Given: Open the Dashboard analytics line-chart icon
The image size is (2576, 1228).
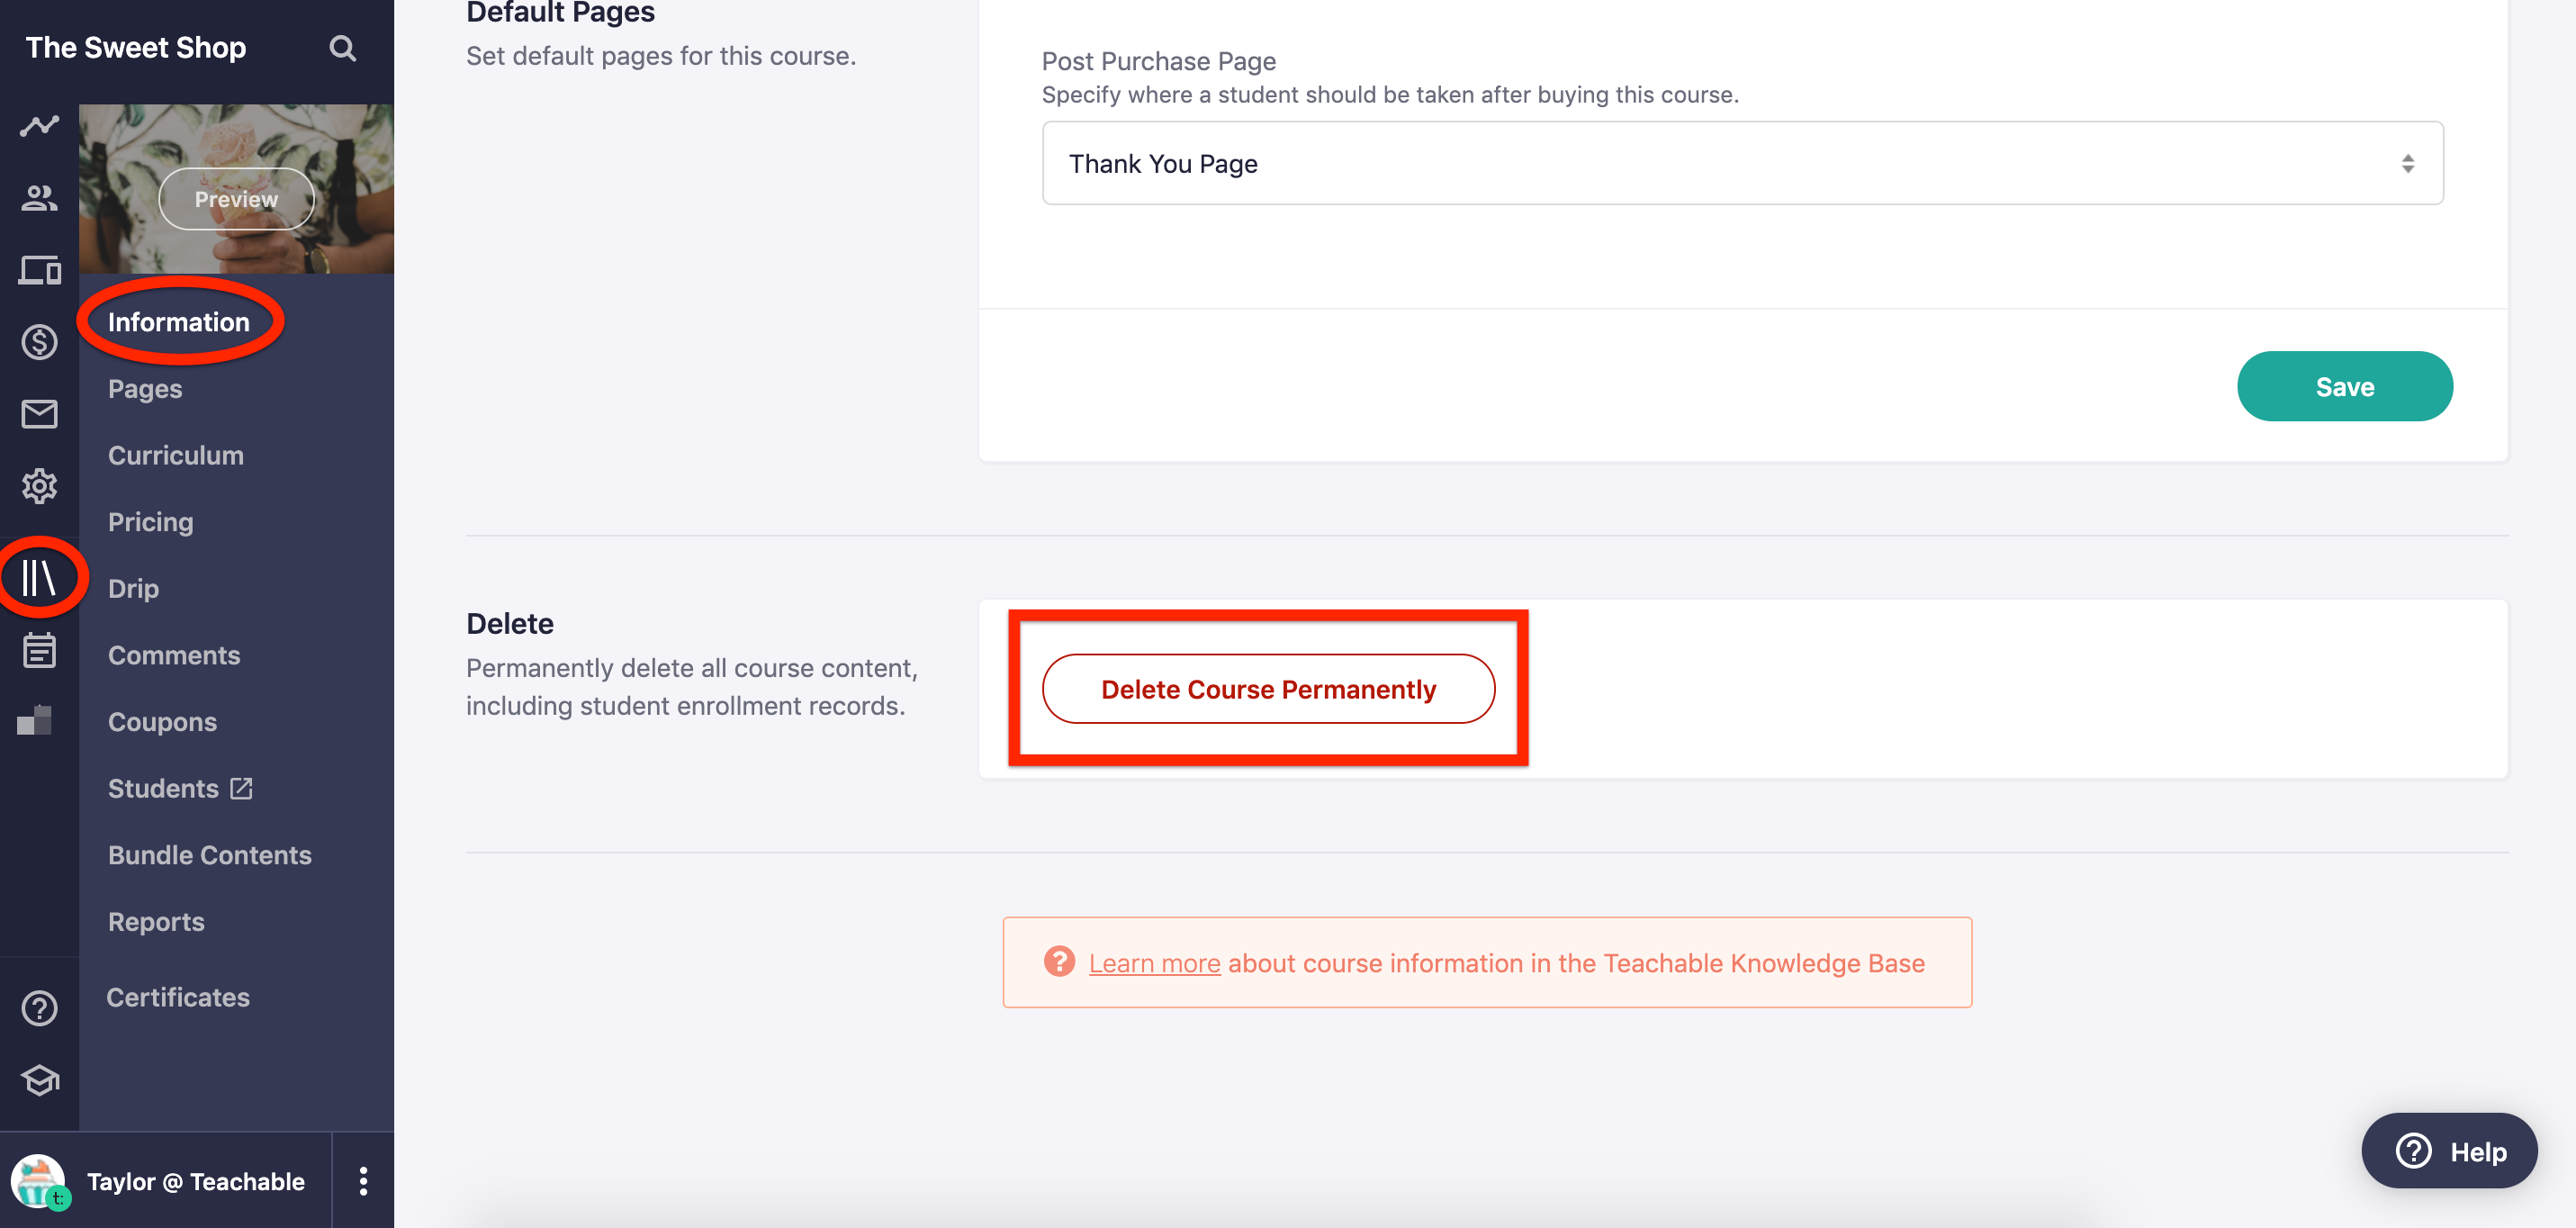Looking at the screenshot, I should click(x=39, y=126).
